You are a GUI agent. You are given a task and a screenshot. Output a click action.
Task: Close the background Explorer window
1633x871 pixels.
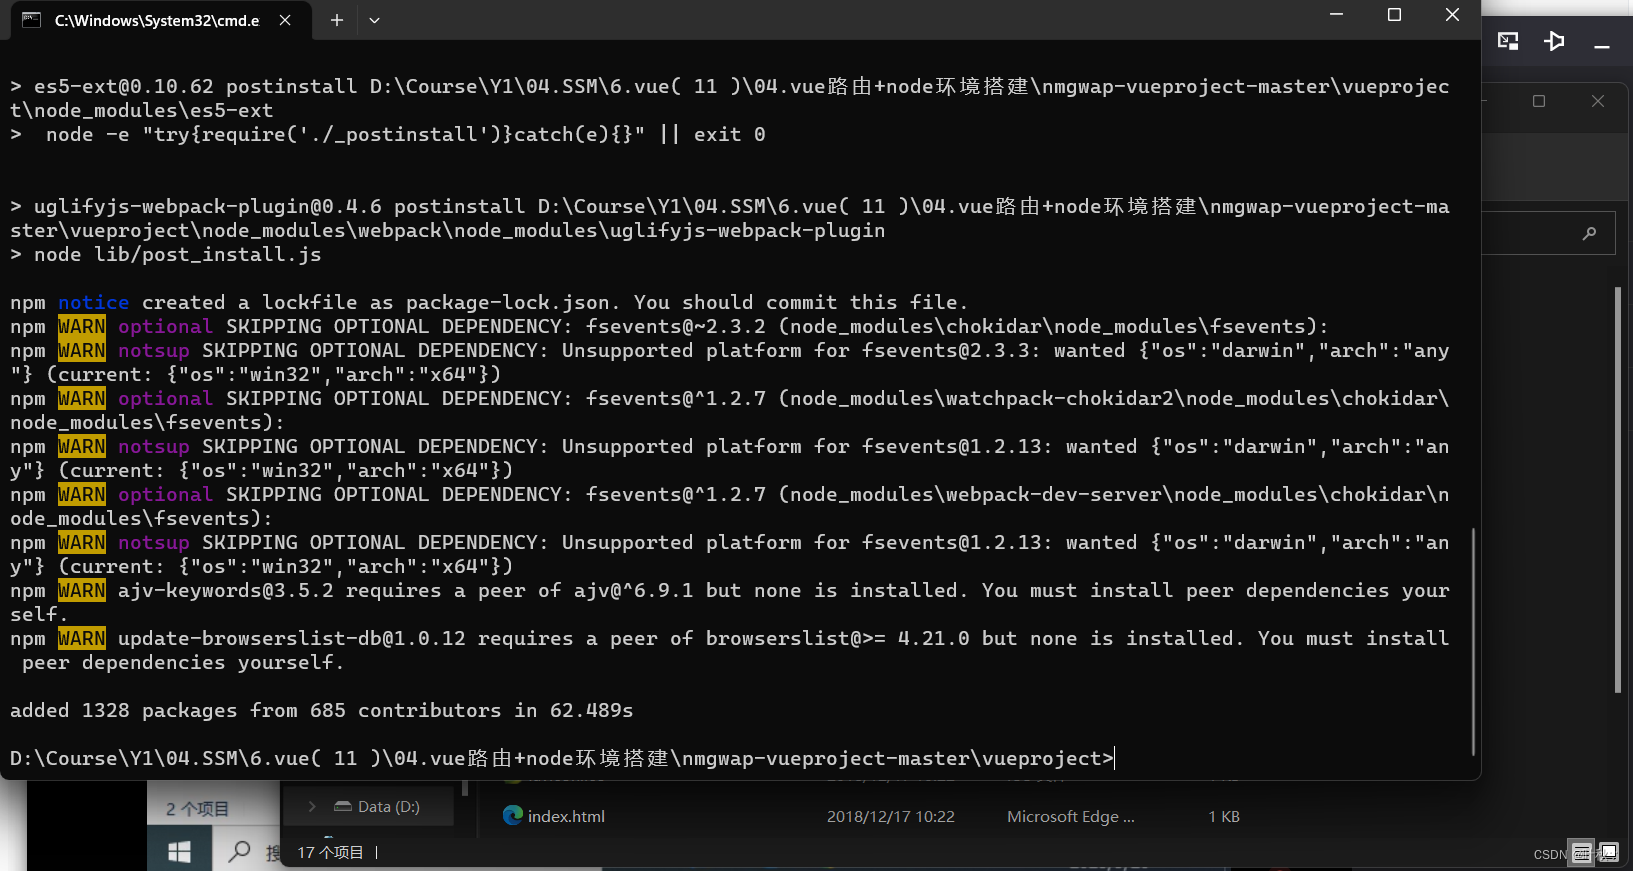(x=1598, y=101)
